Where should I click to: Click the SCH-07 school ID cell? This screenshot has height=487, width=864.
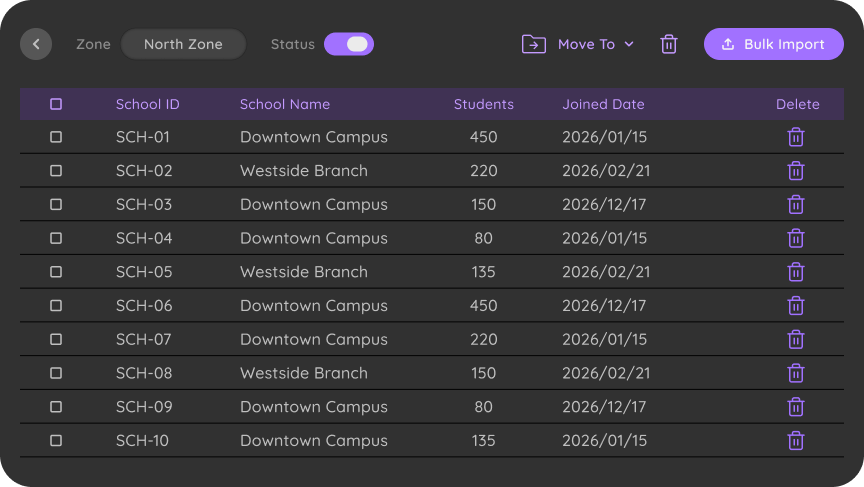coord(143,339)
